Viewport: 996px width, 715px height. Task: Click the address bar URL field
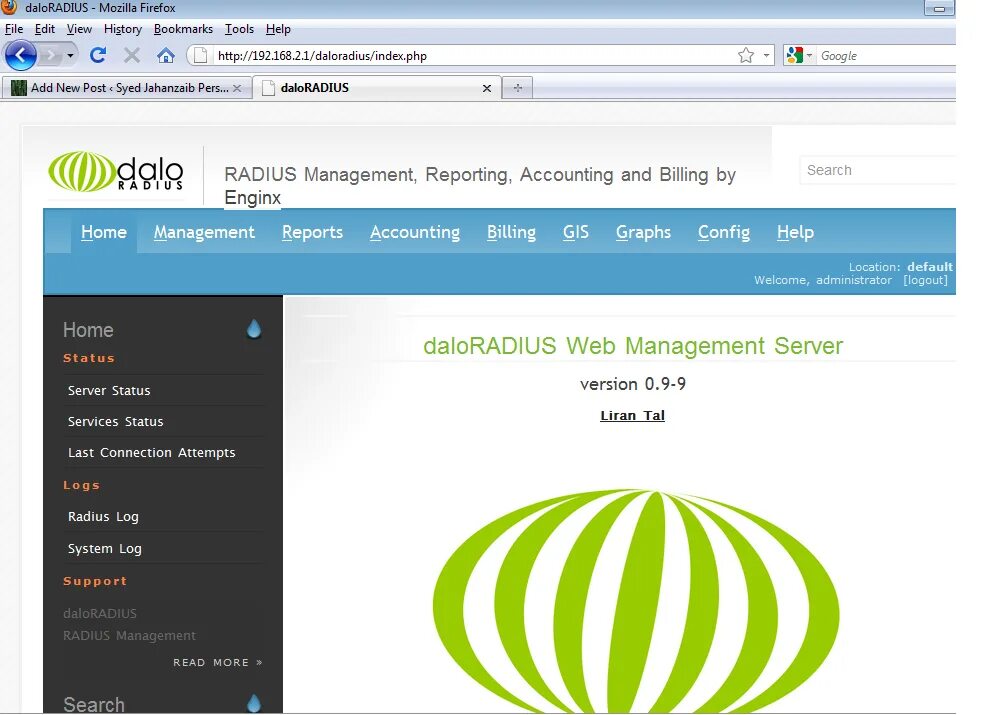473,55
